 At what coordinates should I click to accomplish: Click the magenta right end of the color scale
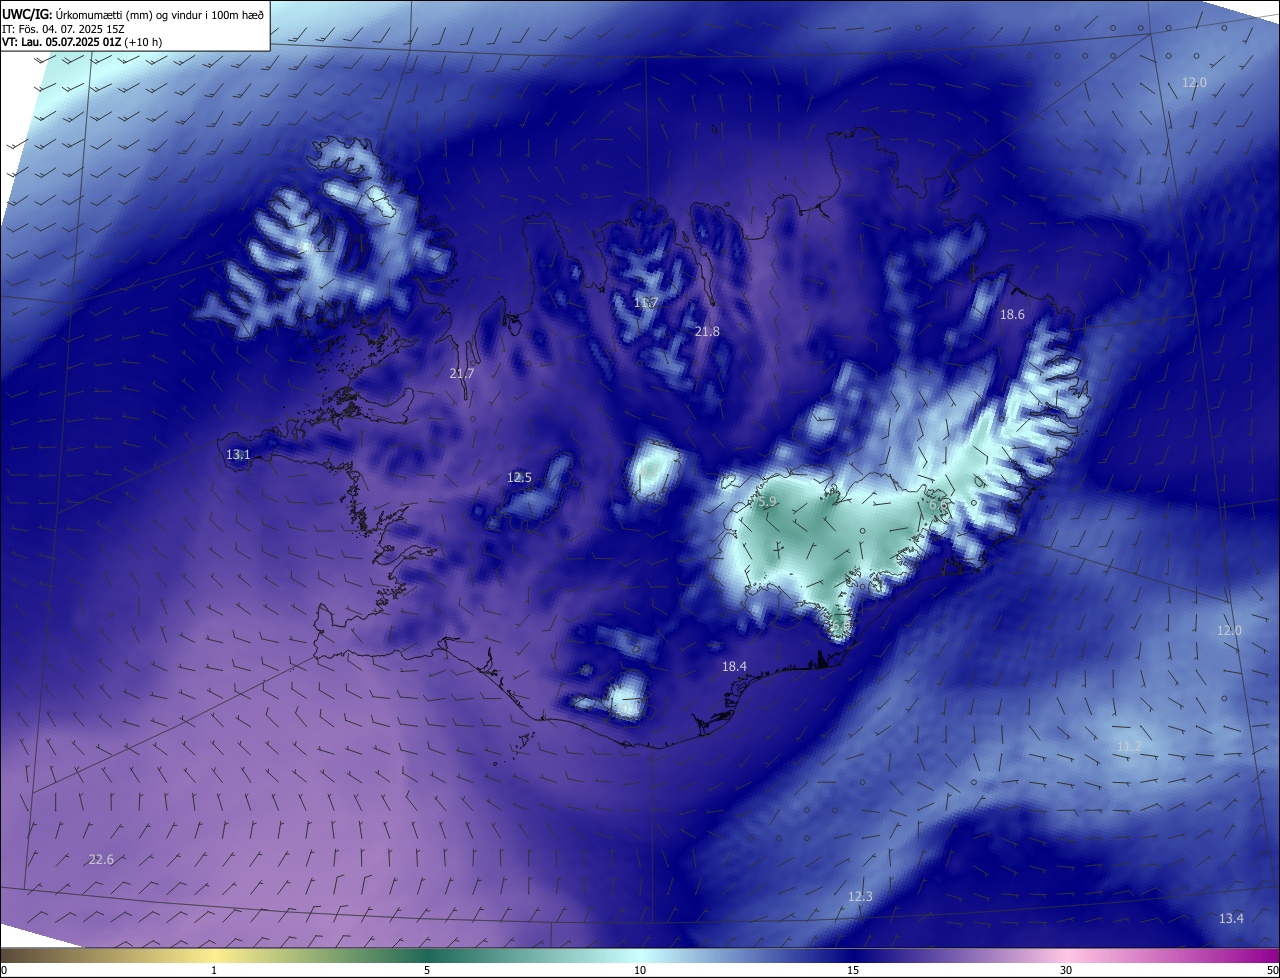[1260, 956]
